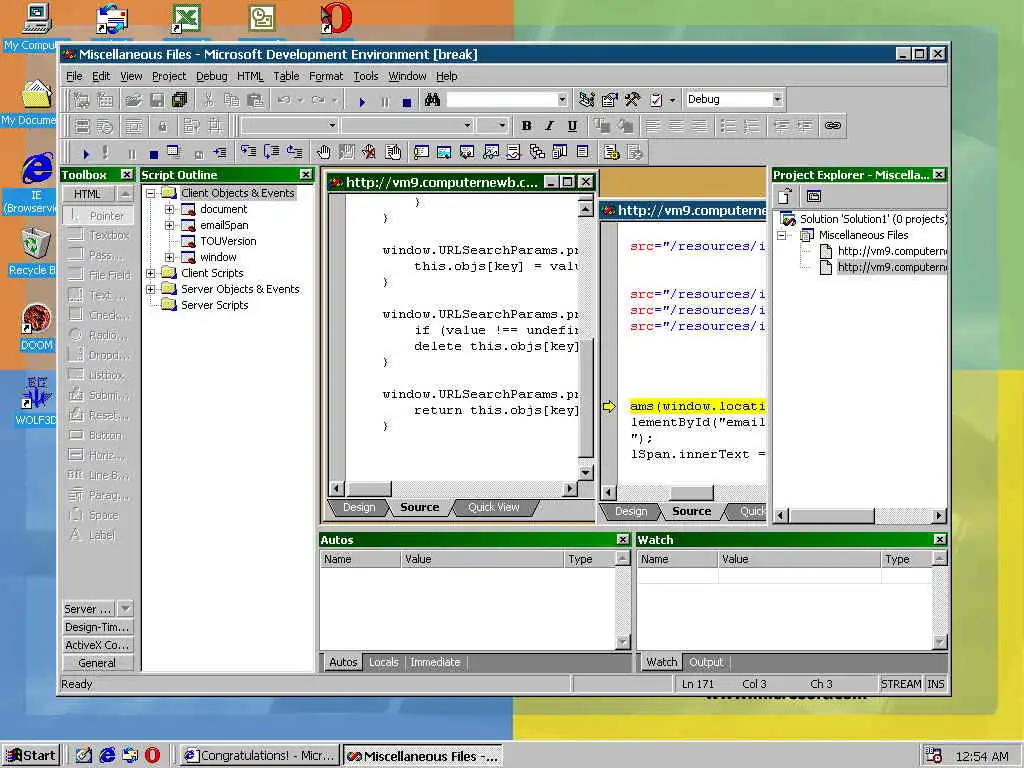Expand Server Objects & Events folder

click(x=150, y=289)
